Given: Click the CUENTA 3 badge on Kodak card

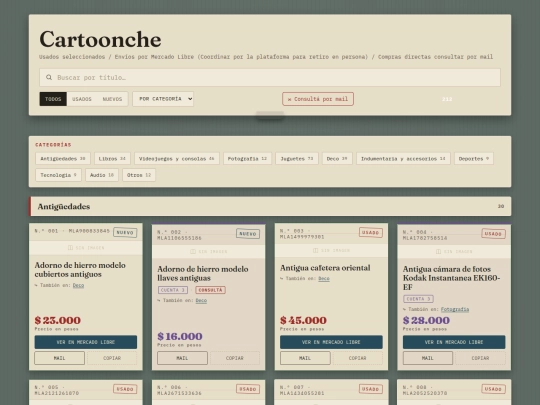Looking at the screenshot, I should 418,299.
